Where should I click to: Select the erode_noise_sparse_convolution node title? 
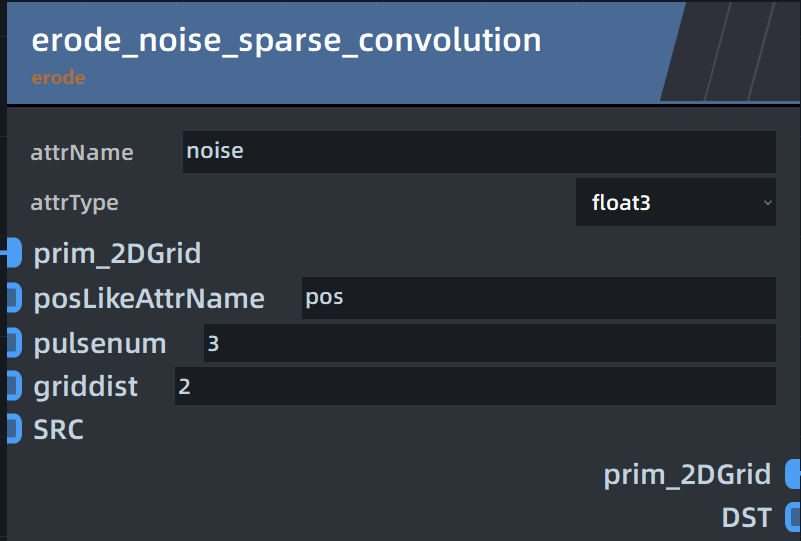[x=286, y=40]
